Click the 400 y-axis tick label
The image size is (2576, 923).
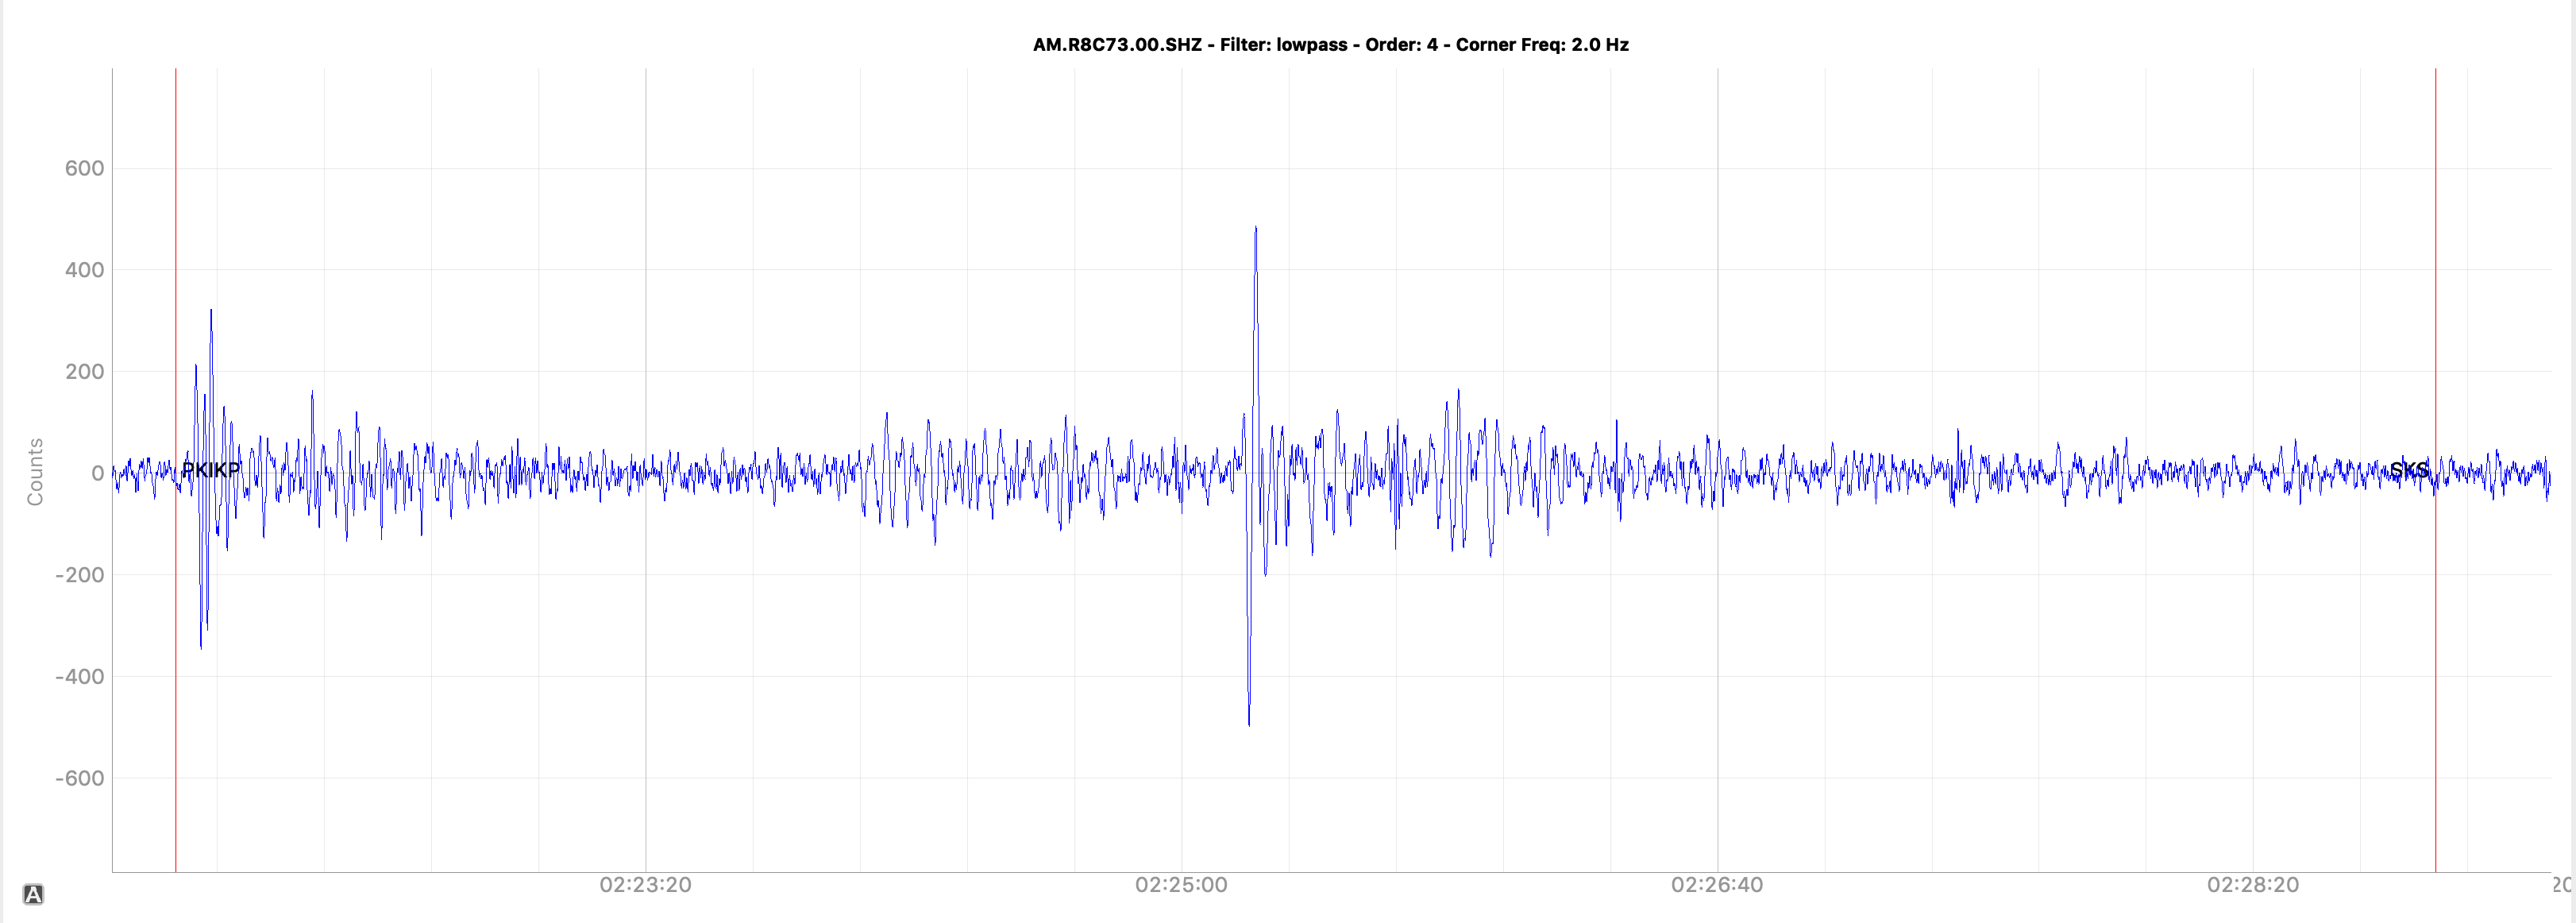pyautogui.click(x=84, y=270)
